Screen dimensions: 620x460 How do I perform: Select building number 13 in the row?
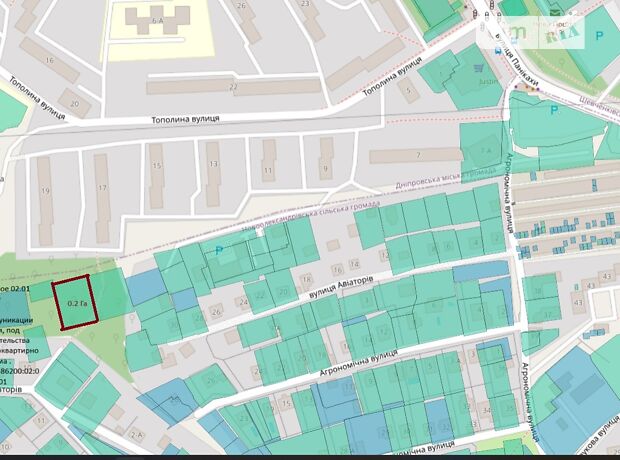pyautogui.click(x=212, y=162)
